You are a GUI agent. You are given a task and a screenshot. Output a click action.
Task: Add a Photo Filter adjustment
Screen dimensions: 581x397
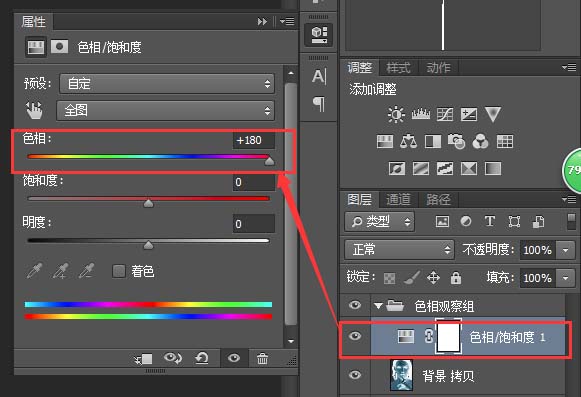pos(456,141)
